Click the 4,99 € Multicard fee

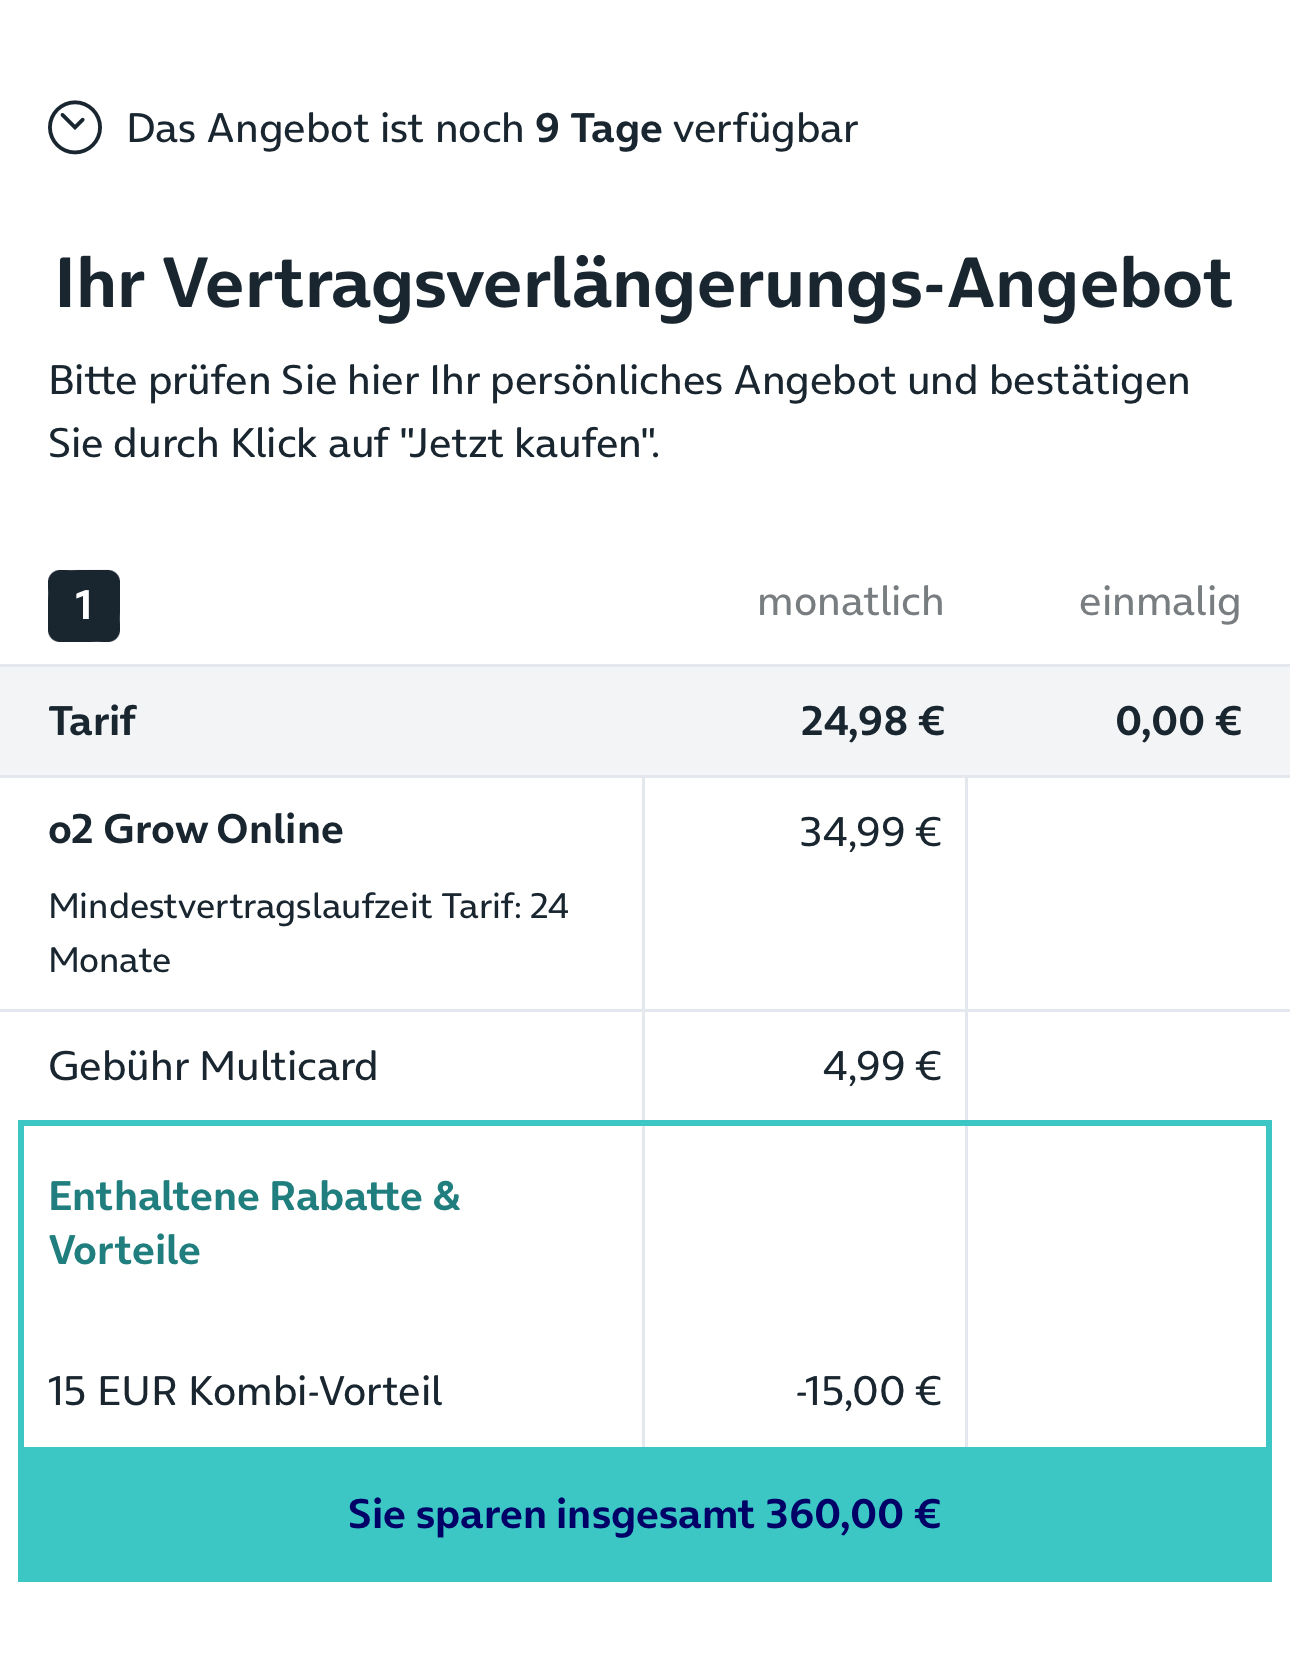[882, 1066]
